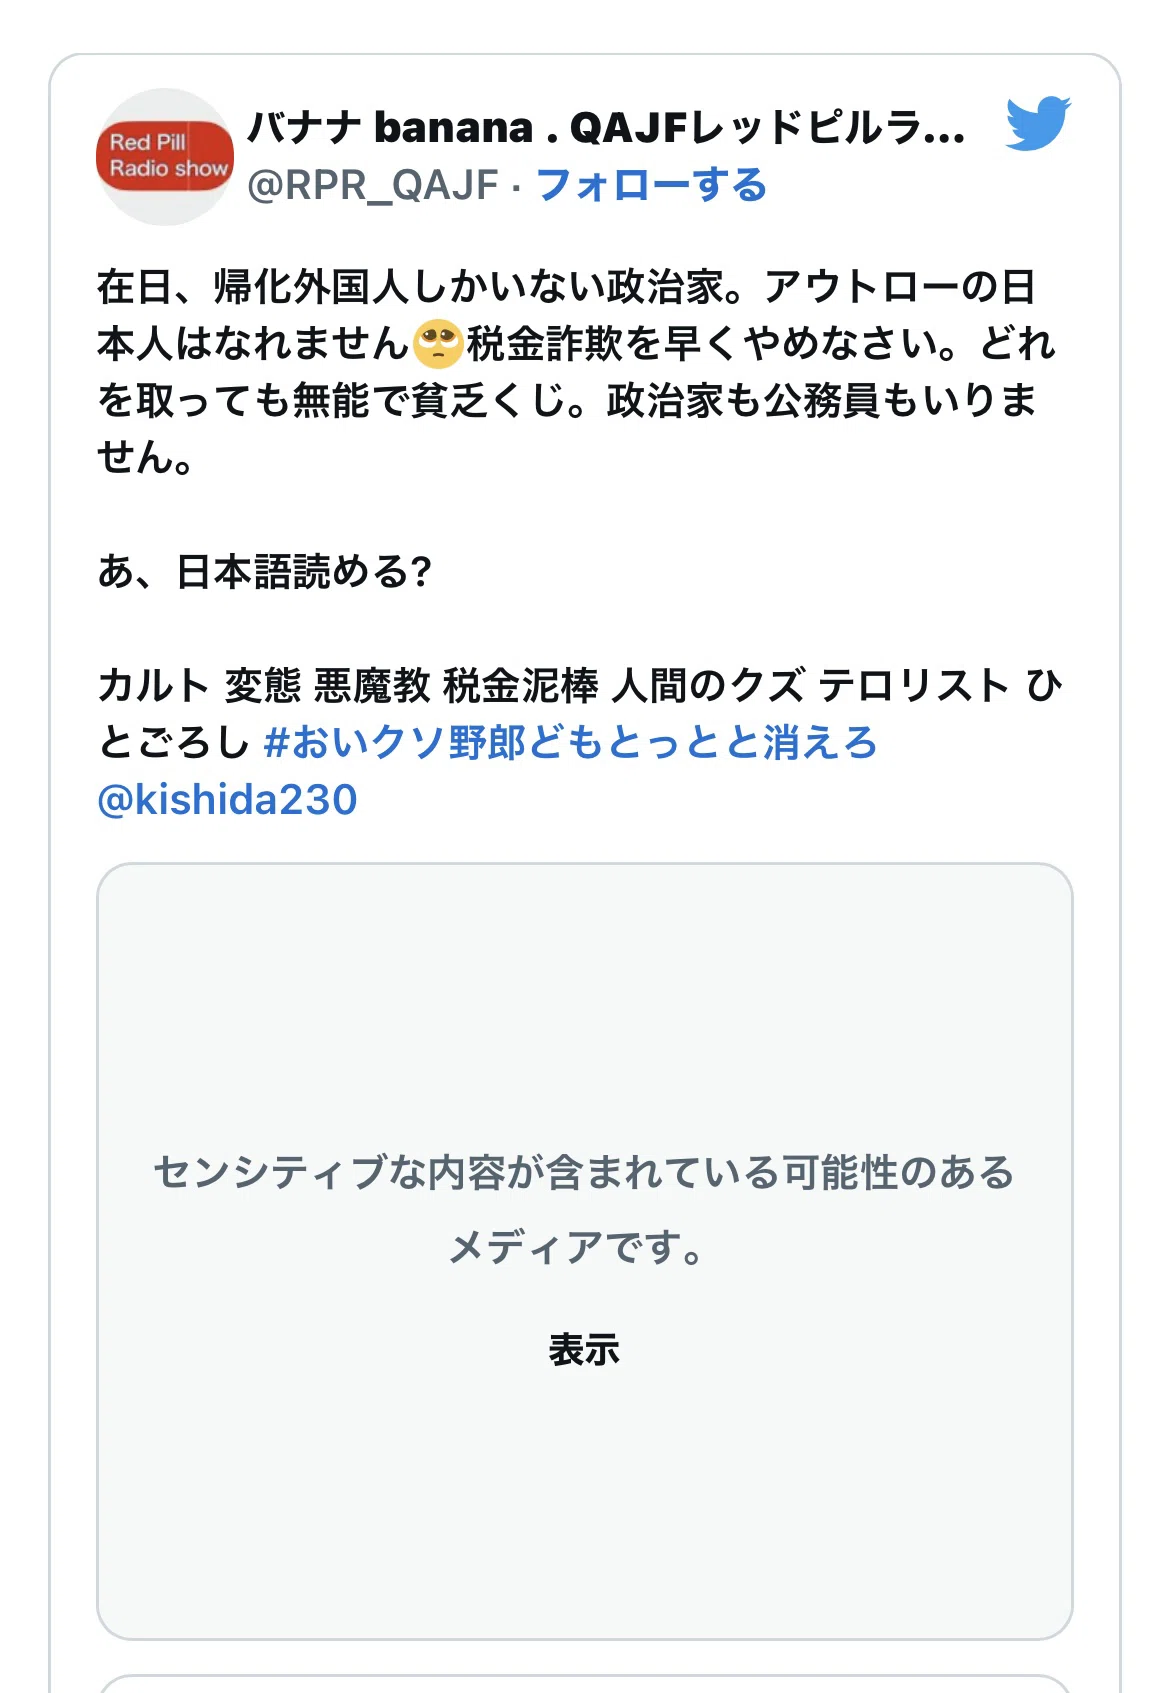
Task: Click the partially visible card at the bottom
Action: tap(584, 1684)
